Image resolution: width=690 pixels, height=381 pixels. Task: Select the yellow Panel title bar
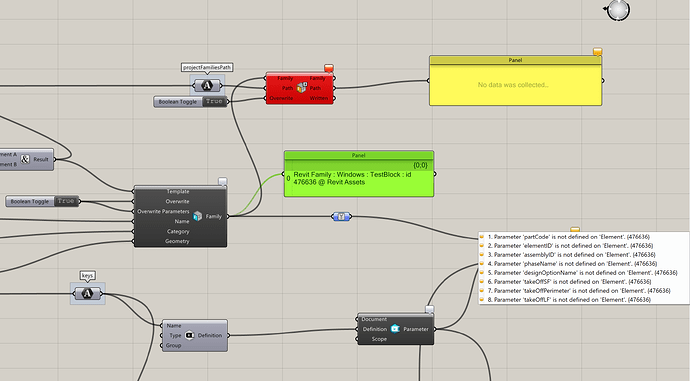pyautogui.click(x=515, y=60)
